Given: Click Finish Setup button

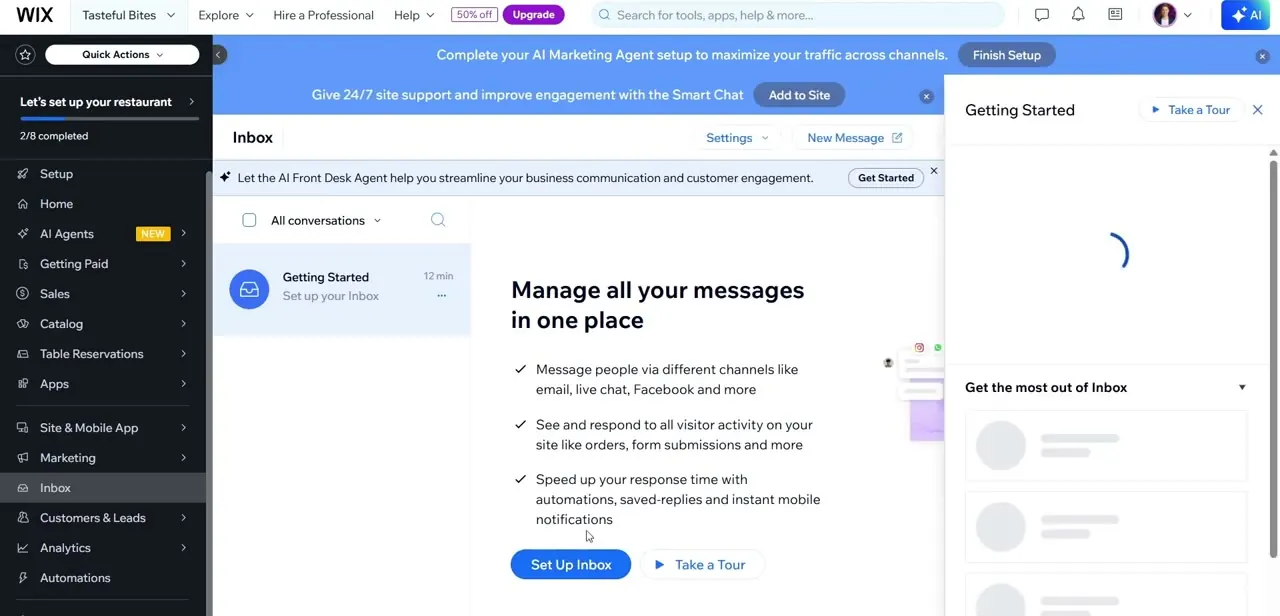Looking at the screenshot, I should click(x=1007, y=55).
